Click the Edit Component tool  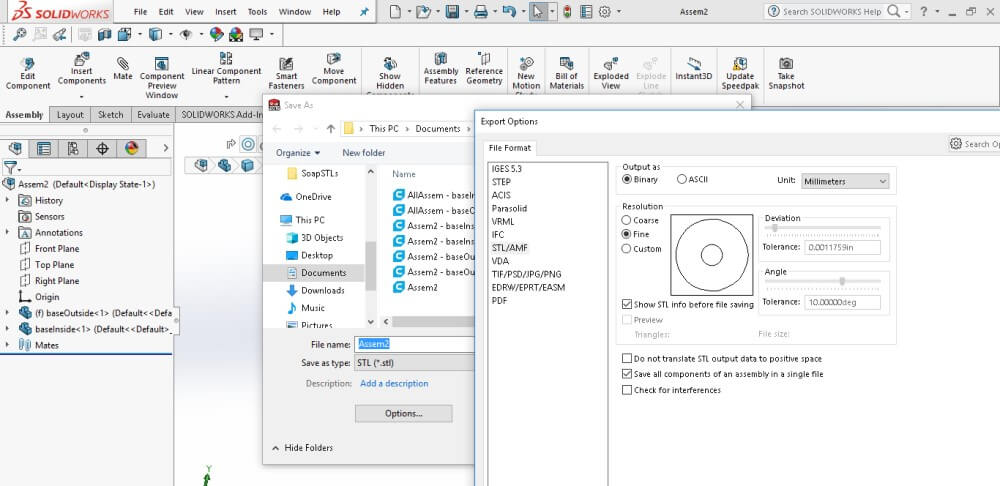27,74
